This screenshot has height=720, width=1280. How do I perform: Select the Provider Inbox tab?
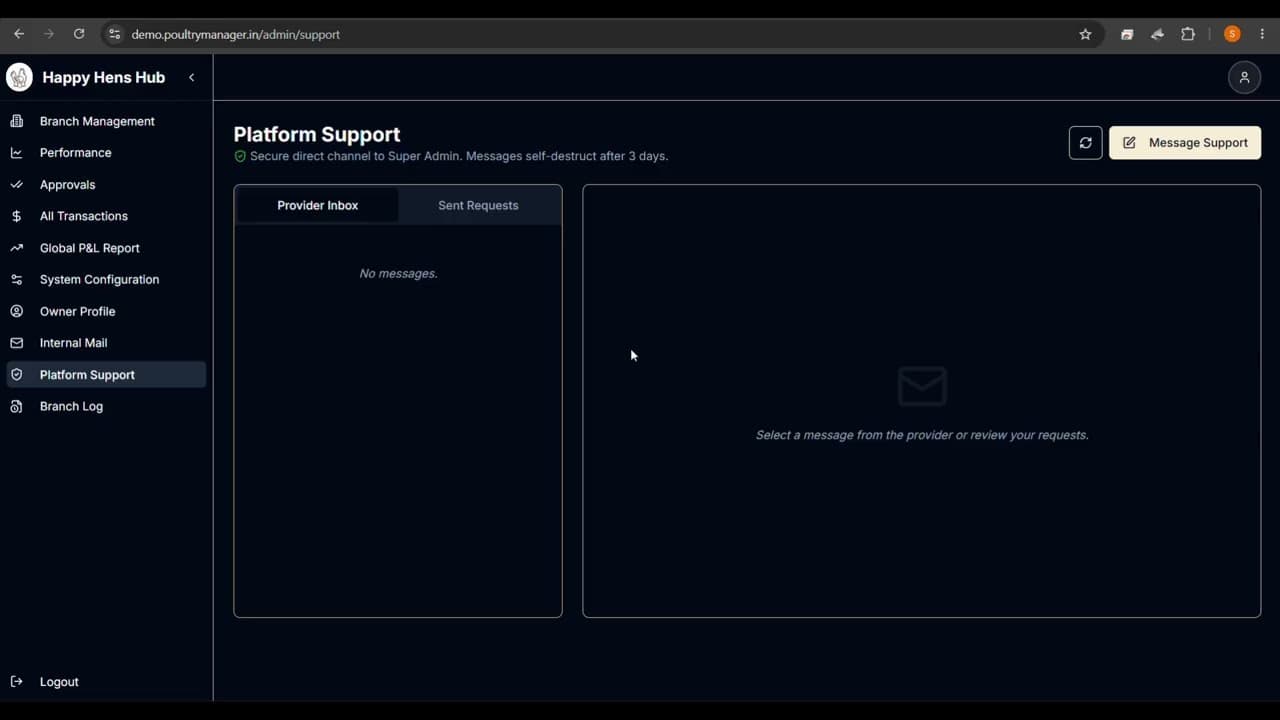pyautogui.click(x=317, y=205)
